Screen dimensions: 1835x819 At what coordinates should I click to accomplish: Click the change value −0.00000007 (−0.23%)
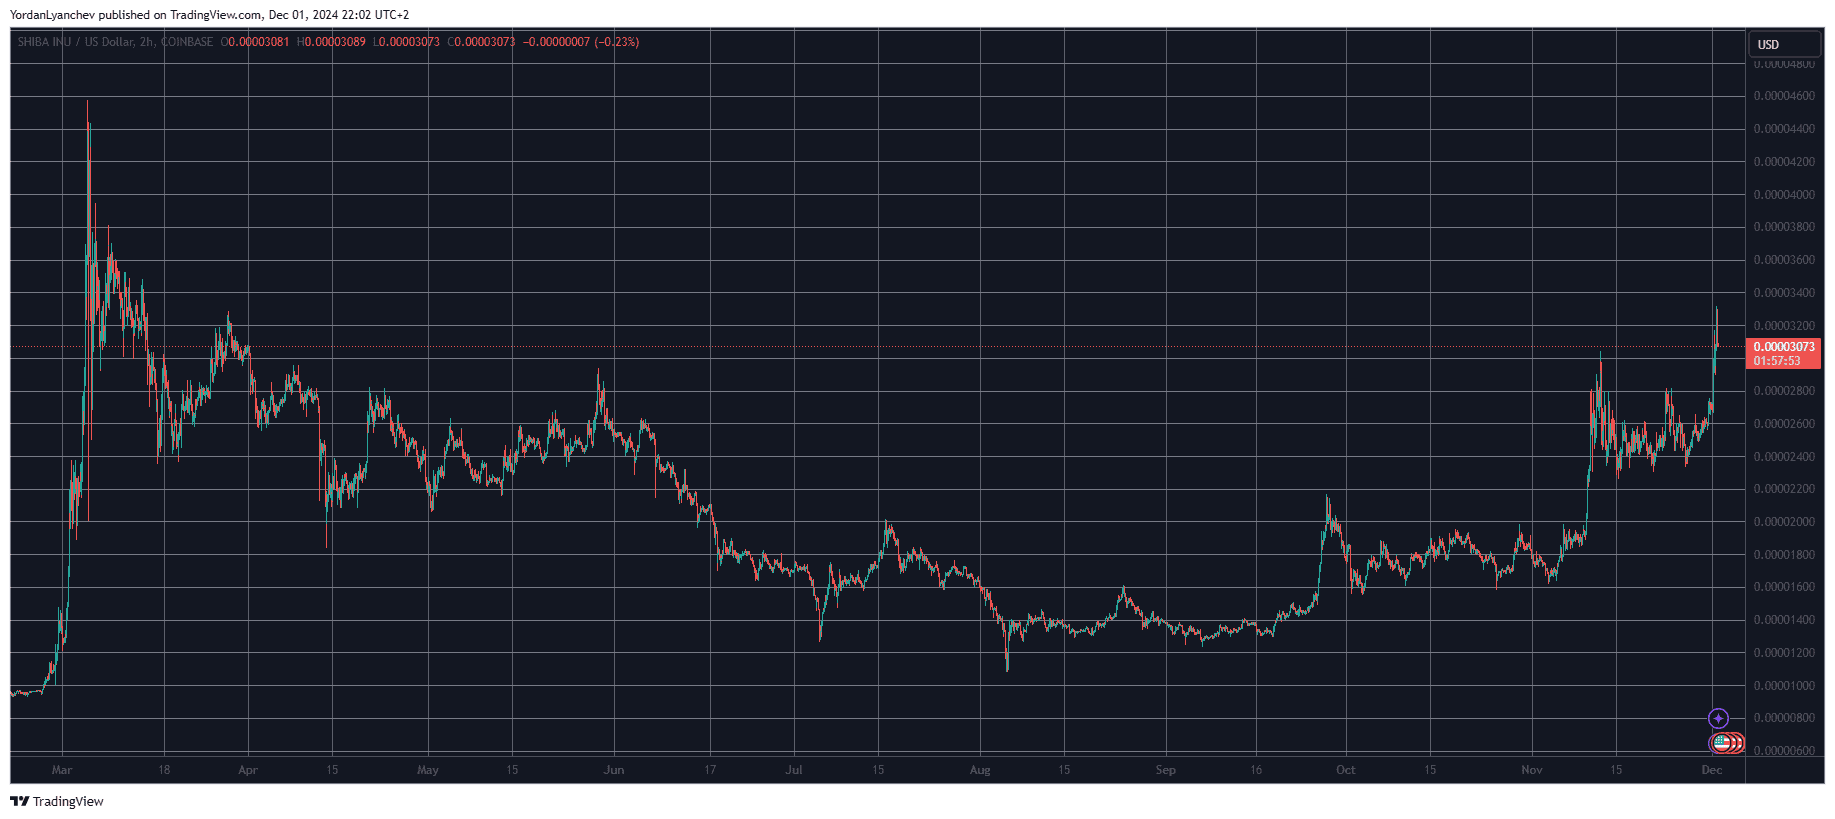pos(581,42)
